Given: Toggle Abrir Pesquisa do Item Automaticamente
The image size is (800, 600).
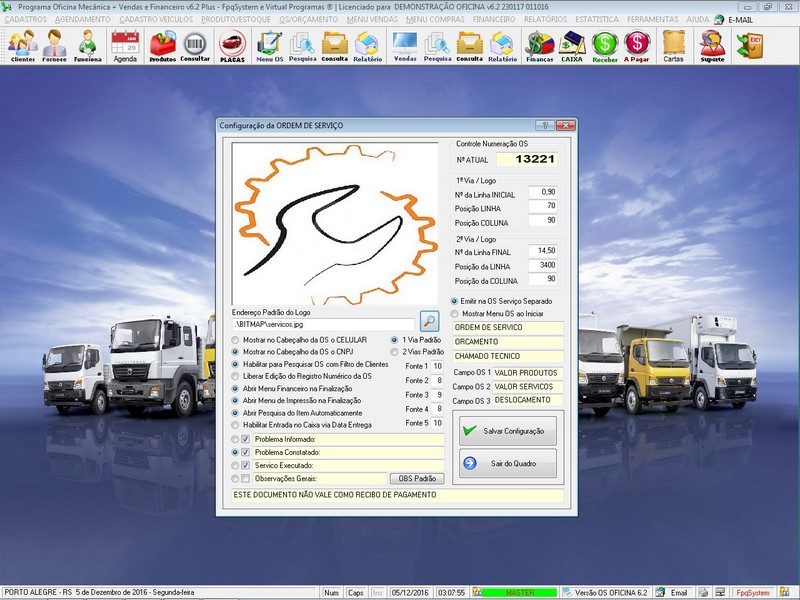Looking at the screenshot, I should (x=235, y=413).
